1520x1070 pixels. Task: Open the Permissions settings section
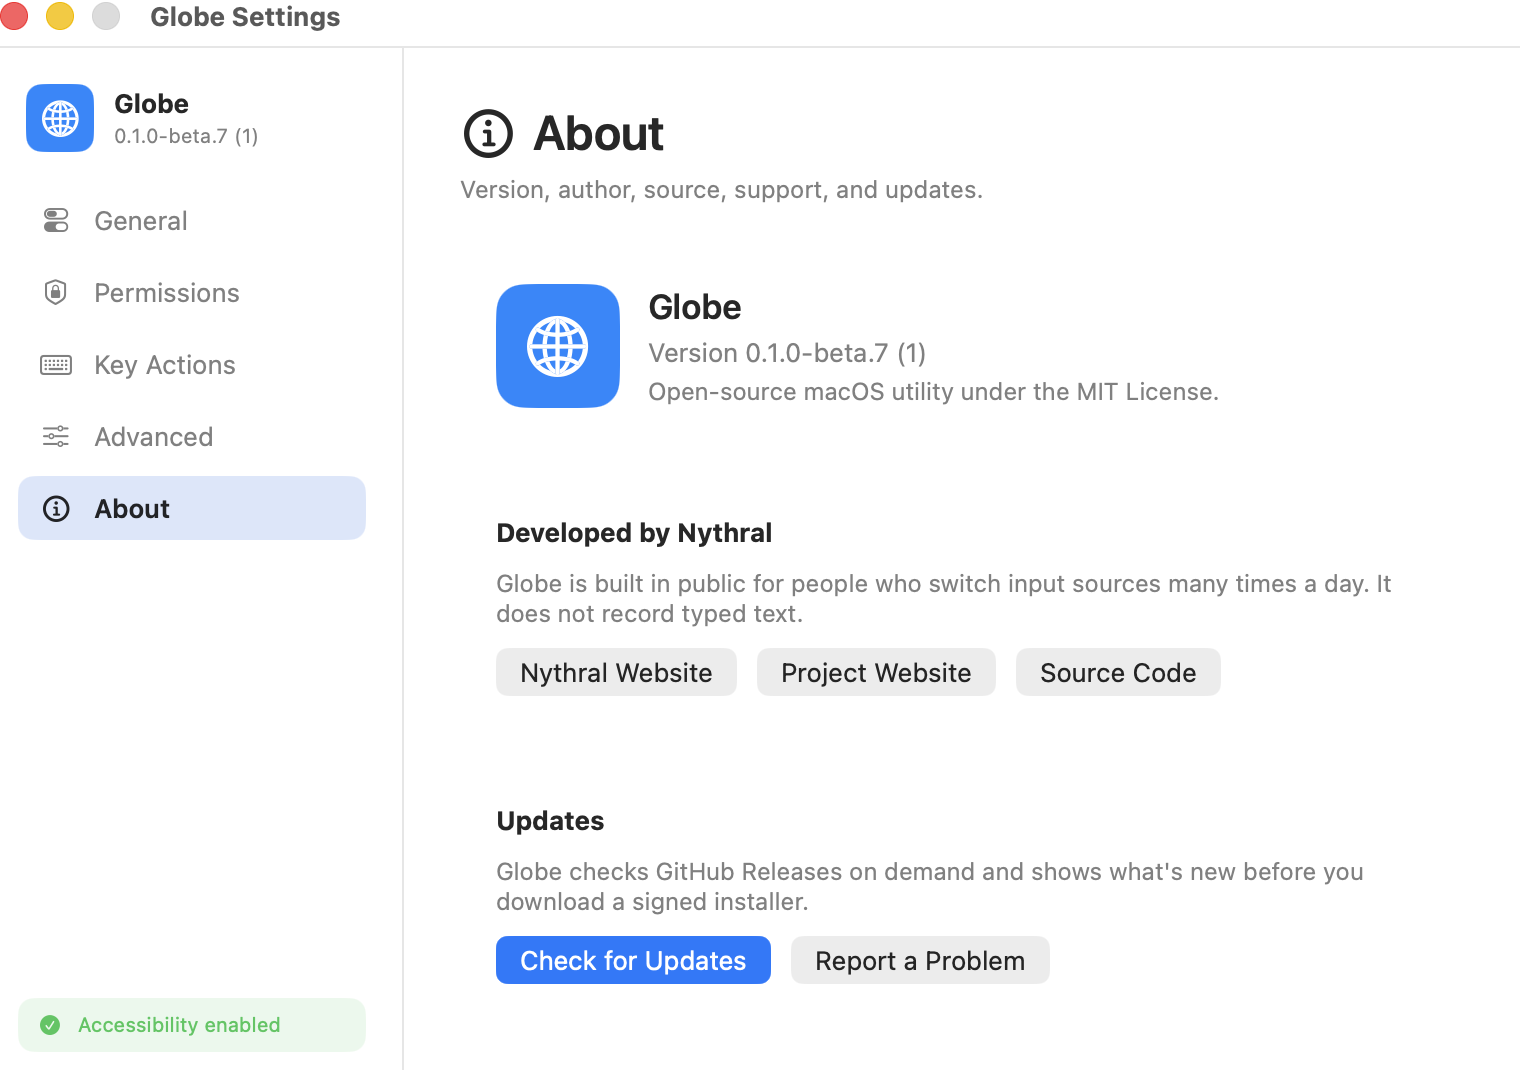[x=192, y=293]
